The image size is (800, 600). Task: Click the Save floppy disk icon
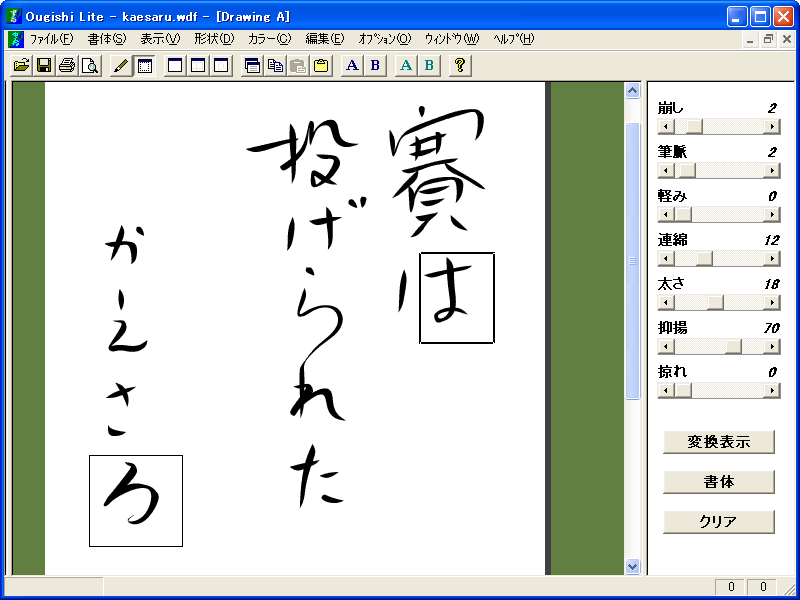[x=44, y=66]
